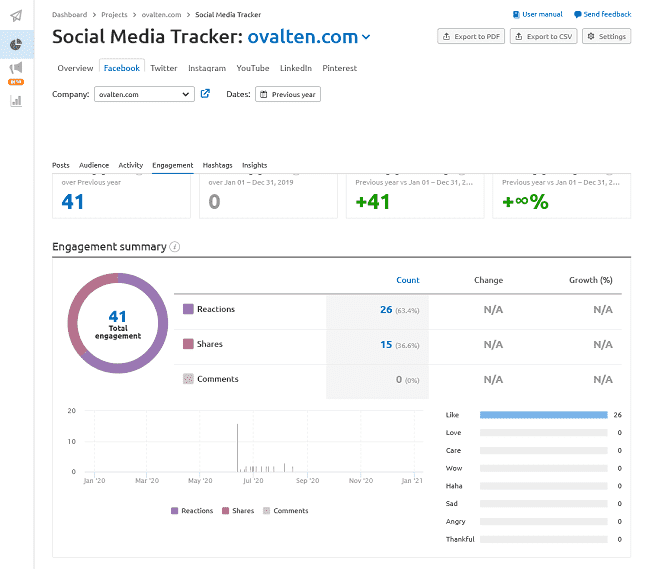
Task: Click the Comments color swatch in table
Action: 188,379
